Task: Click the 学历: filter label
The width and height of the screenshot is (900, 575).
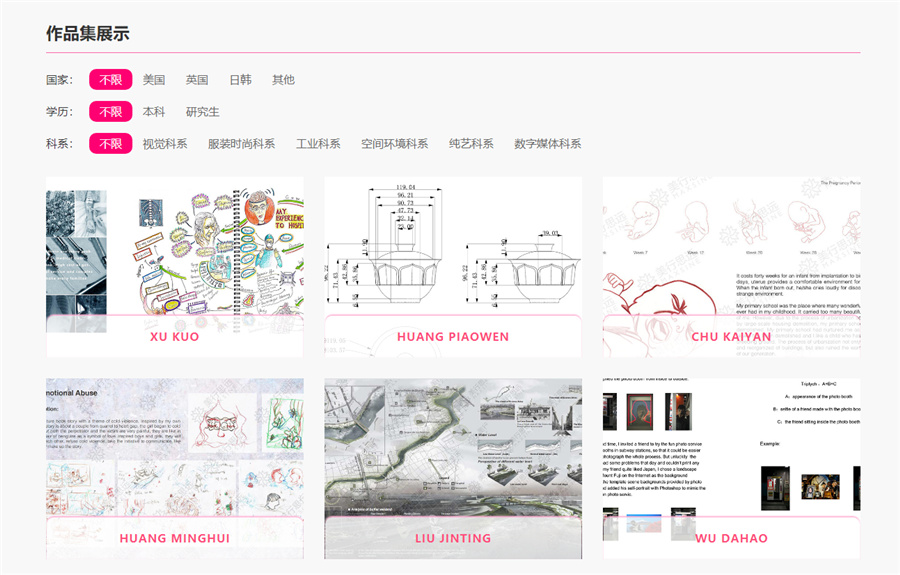Action: 60,111
